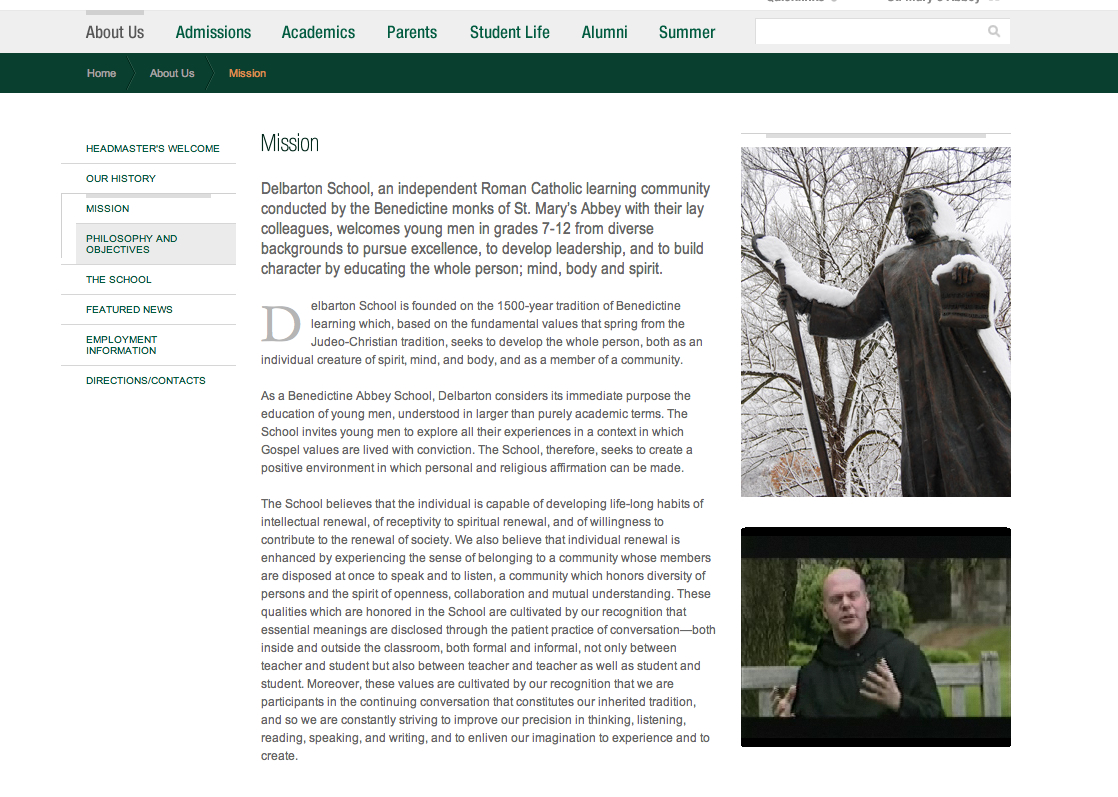
Task: Click the Mission breadcrumb link
Action: pos(247,73)
